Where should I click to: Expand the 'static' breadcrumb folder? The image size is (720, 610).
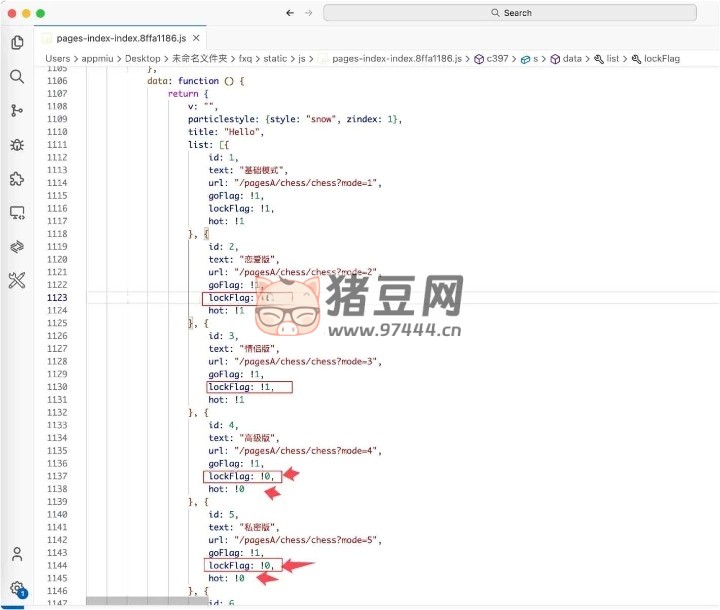pyautogui.click(x=275, y=59)
